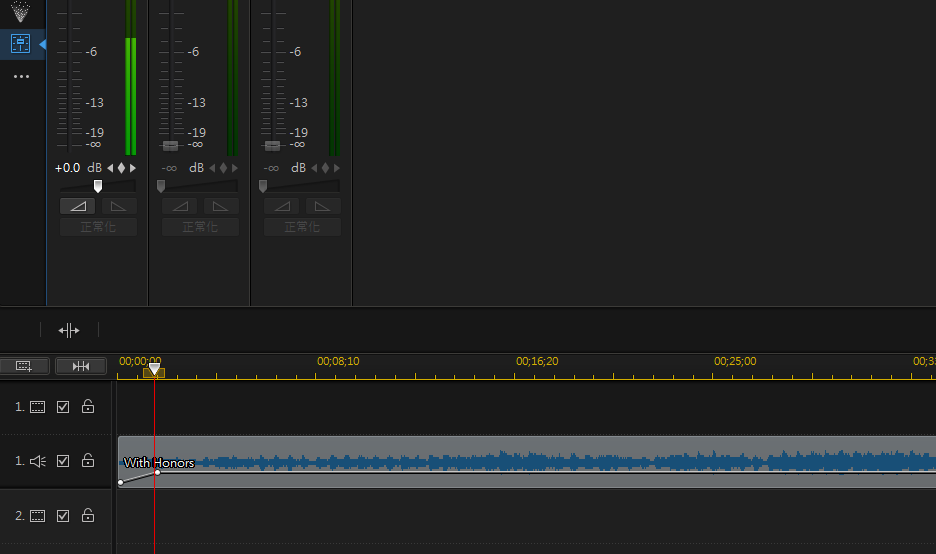
Task: Lock audio track 1 padlock
Action: pos(88,460)
